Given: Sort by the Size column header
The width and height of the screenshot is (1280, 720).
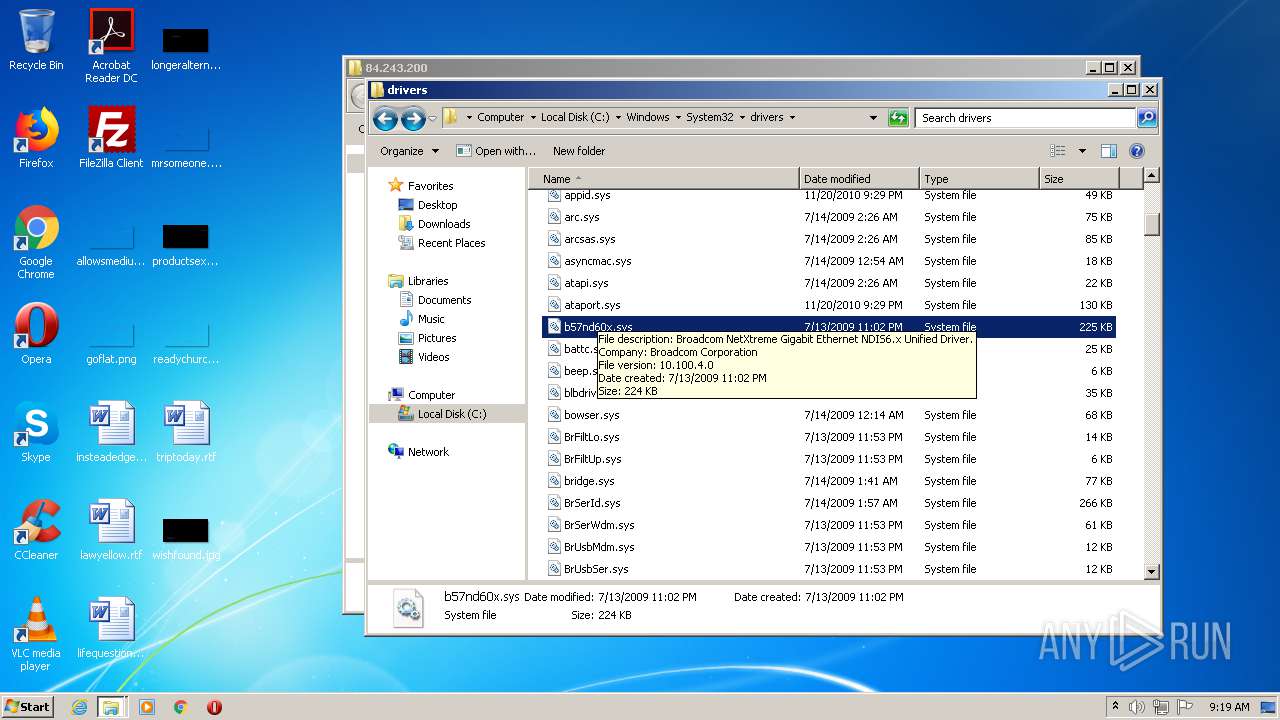Looking at the screenshot, I should (1079, 179).
